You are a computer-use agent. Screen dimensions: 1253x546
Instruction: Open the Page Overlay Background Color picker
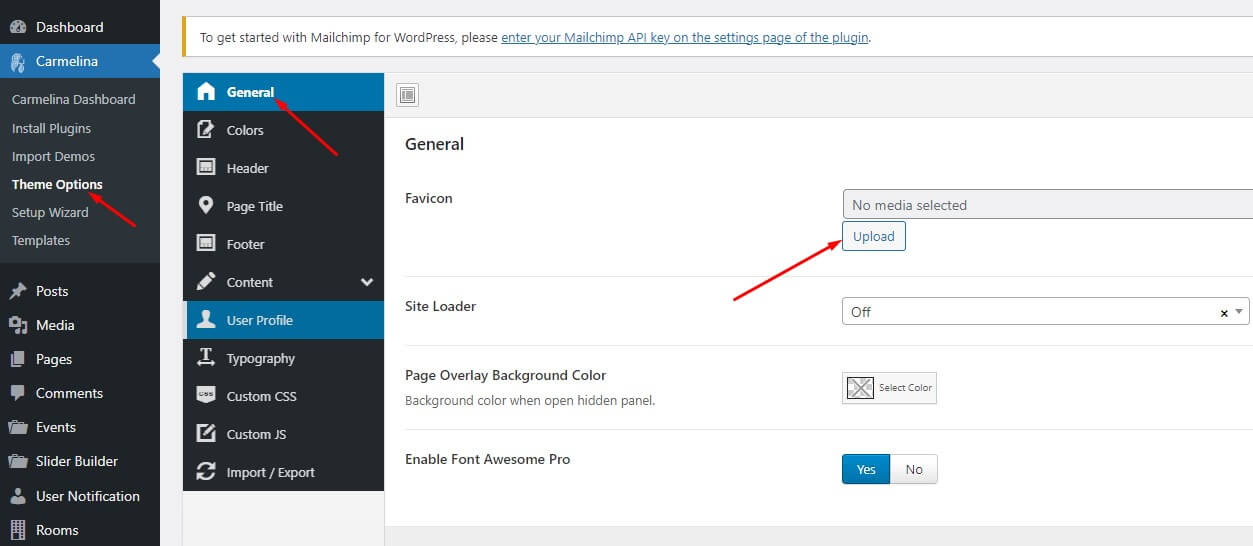(x=889, y=388)
